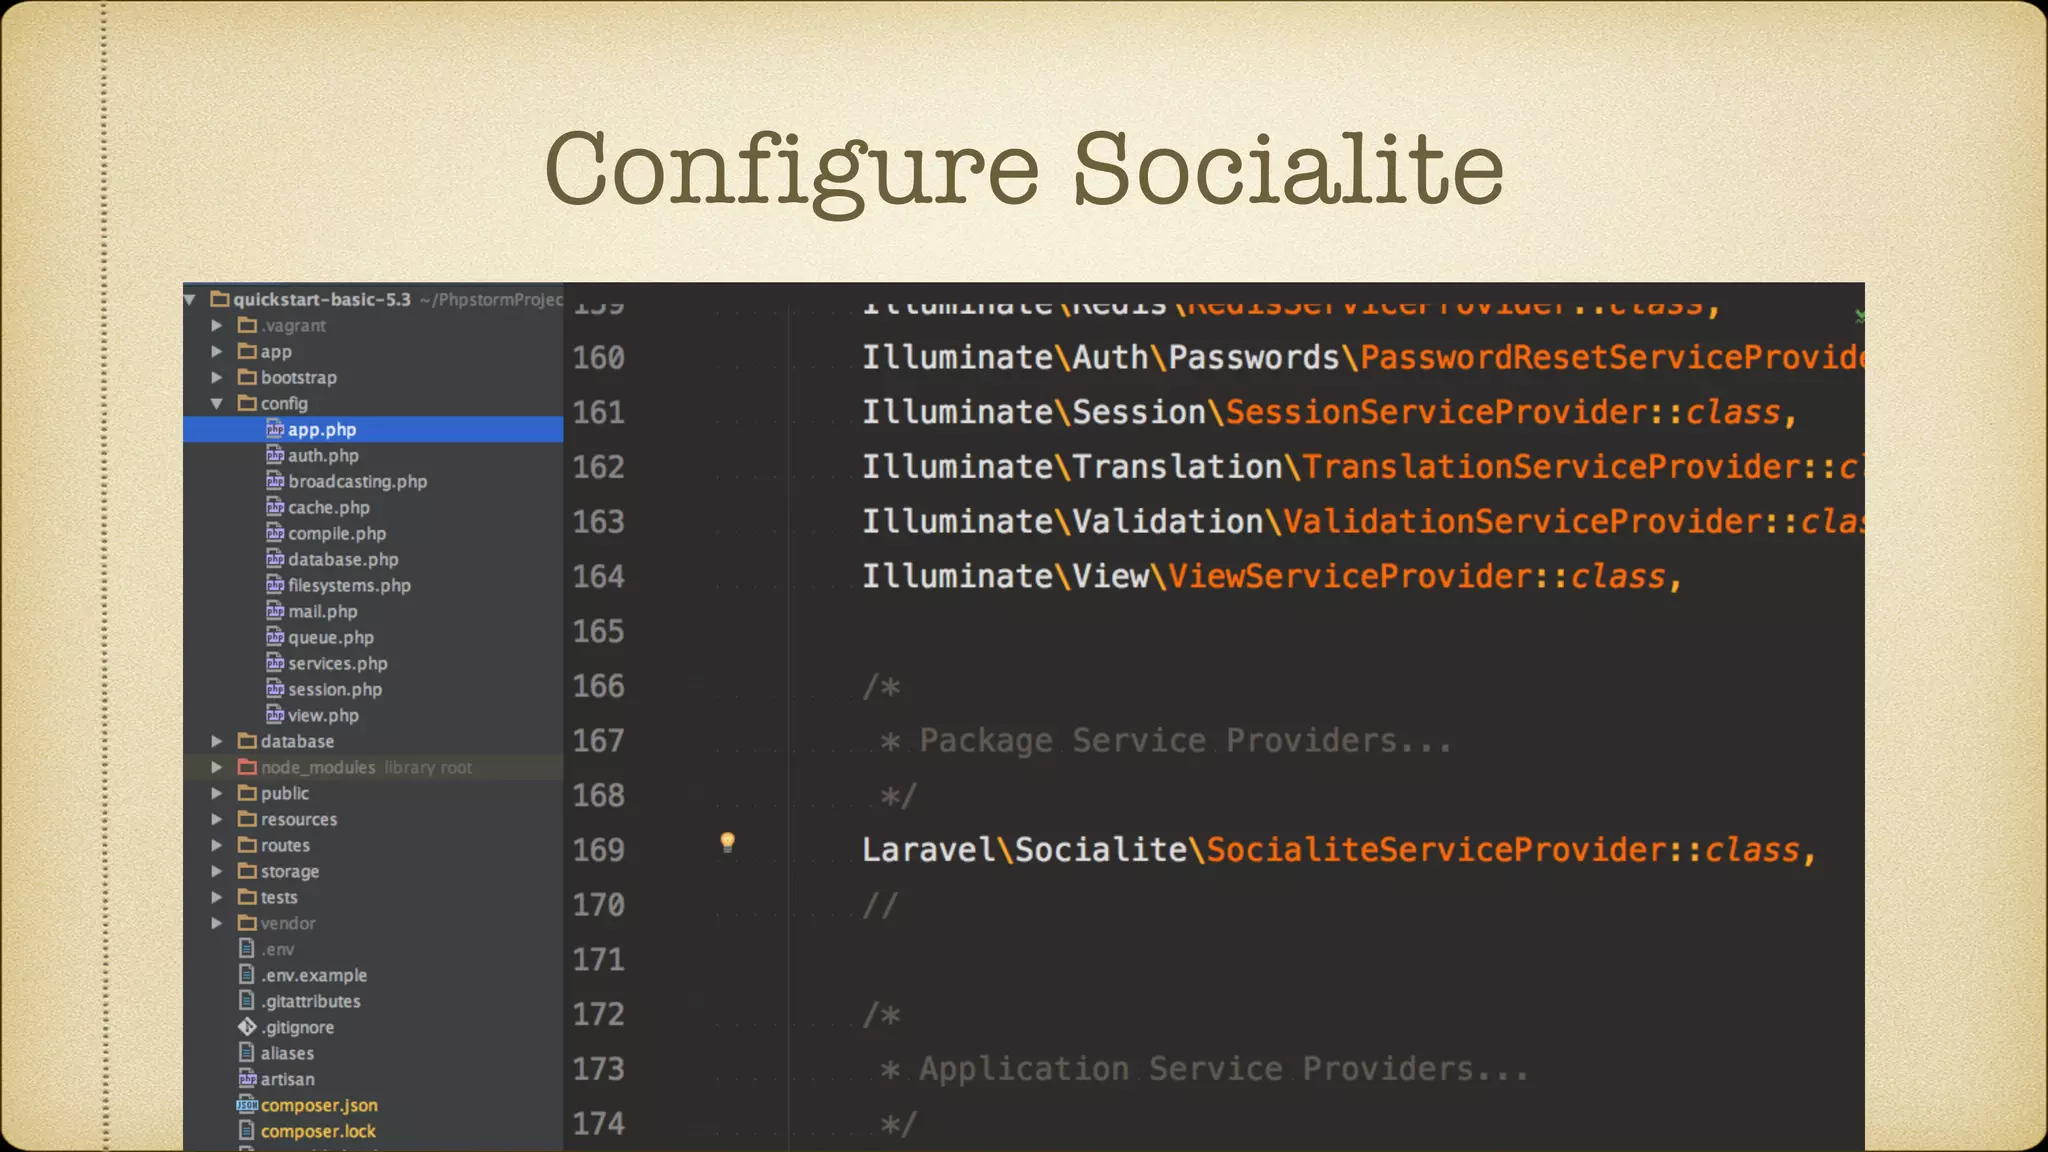Open cache.php file
The height and width of the screenshot is (1152, 2048).
click(x=328, y=507)
